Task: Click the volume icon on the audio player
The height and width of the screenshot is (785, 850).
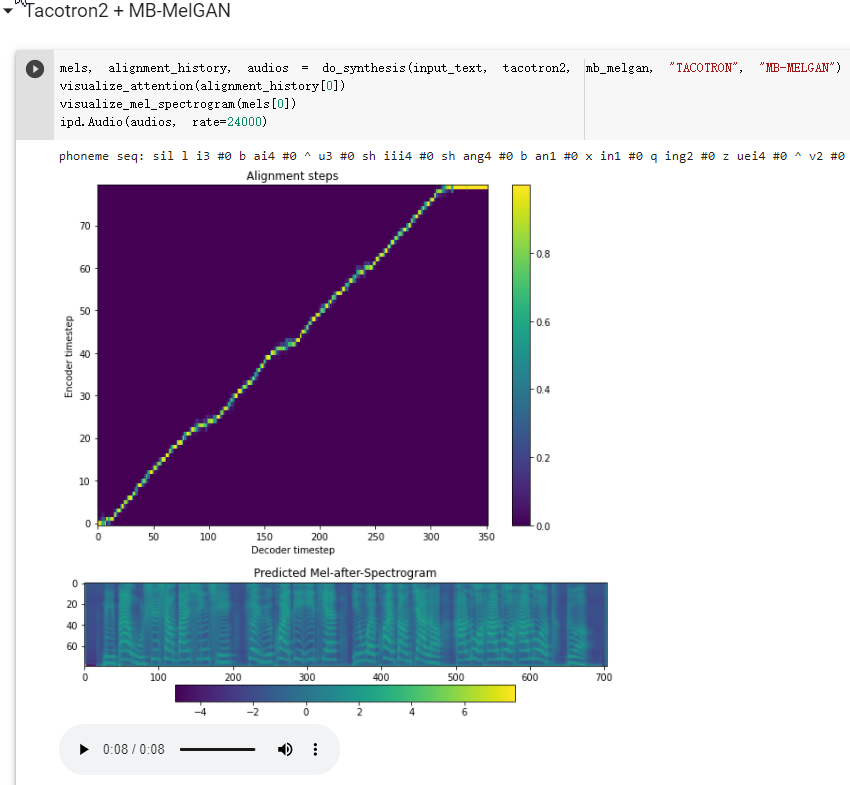Action: 284,749
